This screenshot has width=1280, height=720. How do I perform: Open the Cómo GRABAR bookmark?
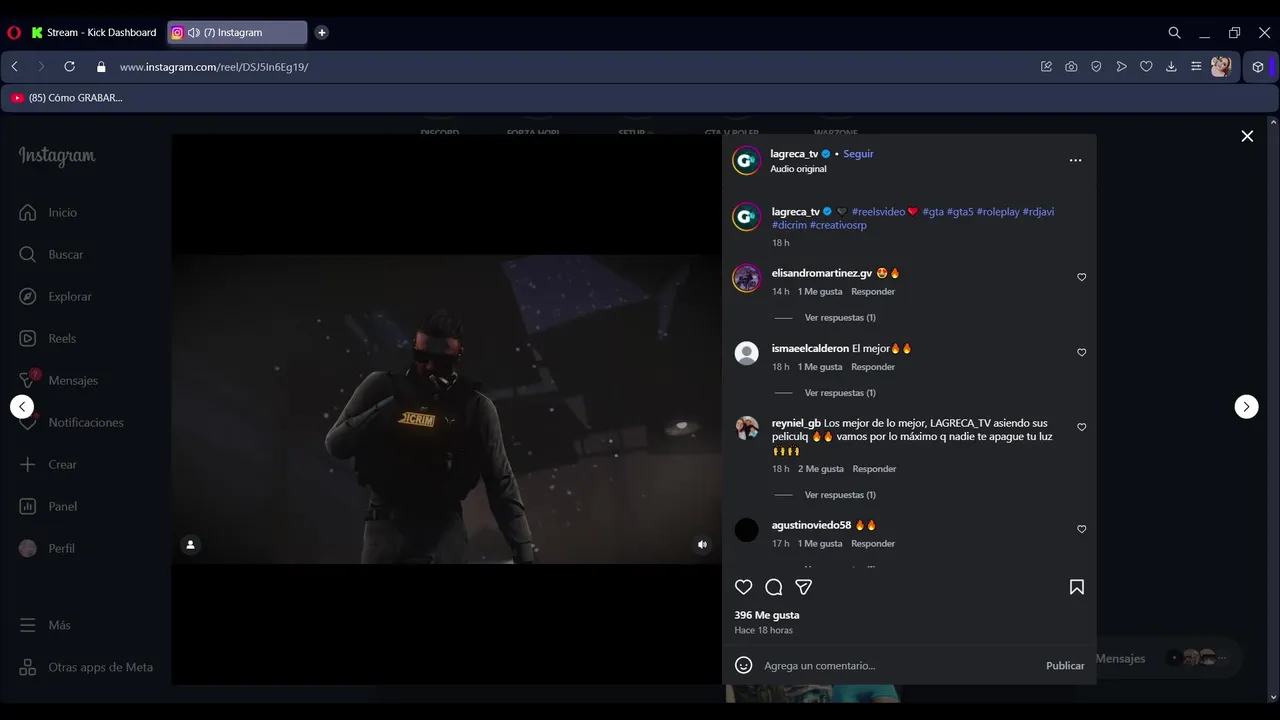click(67, 98)
